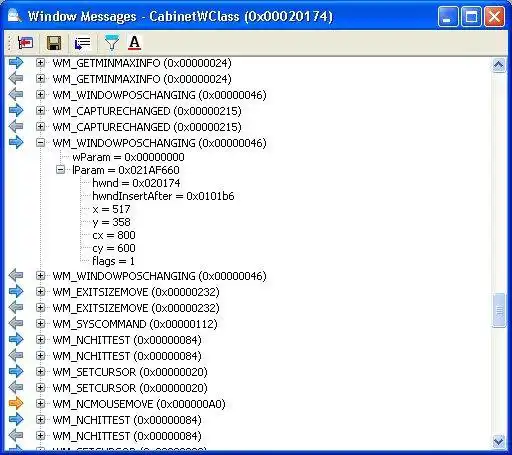Screen dimensions: 512x455
Task: Click the red-underlined A font icon
Action: 134,43
